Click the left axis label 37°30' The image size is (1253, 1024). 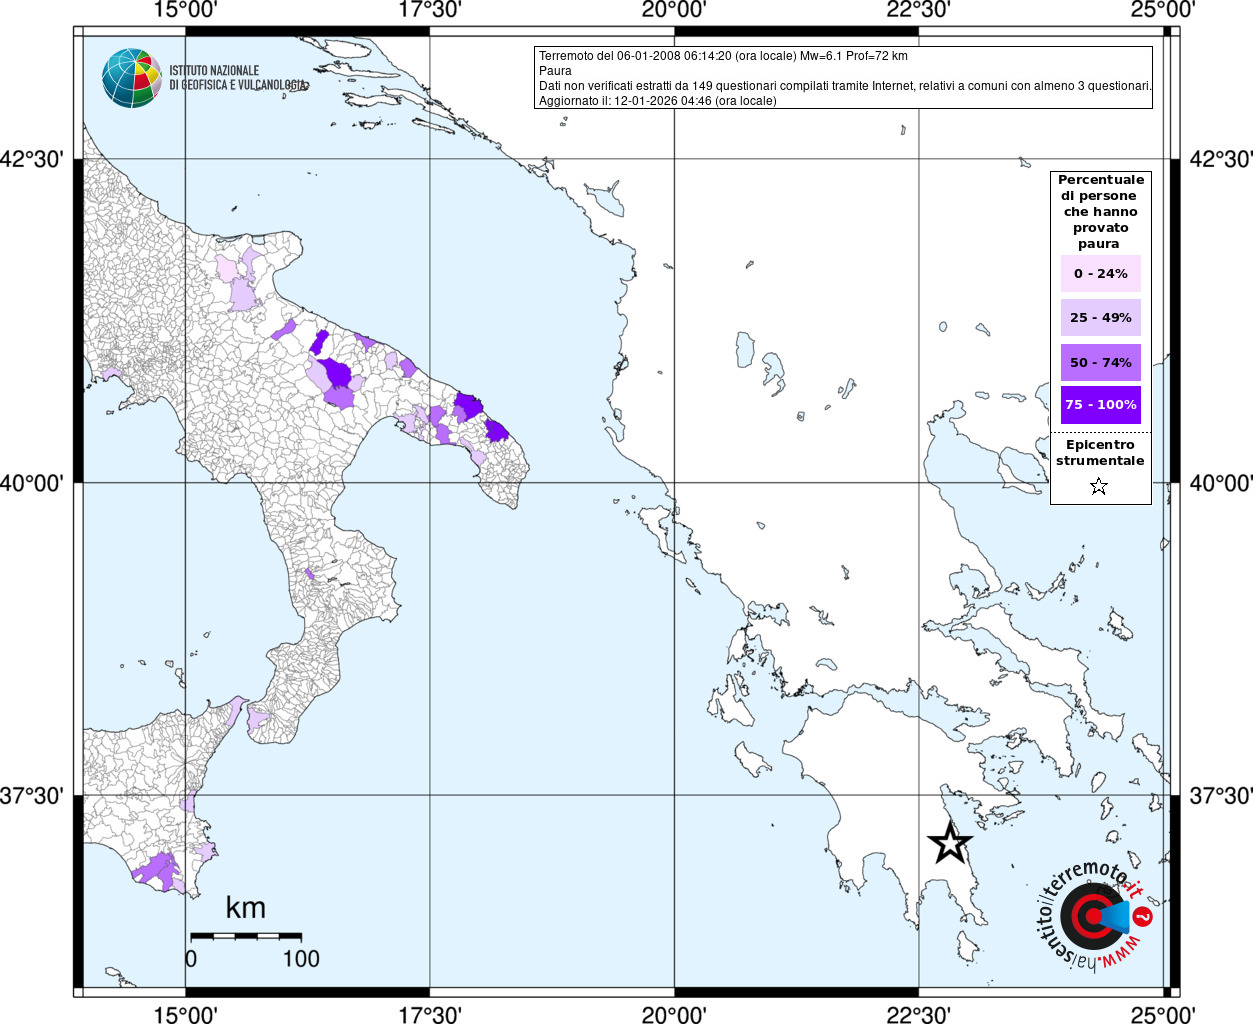tap(32, 796)
